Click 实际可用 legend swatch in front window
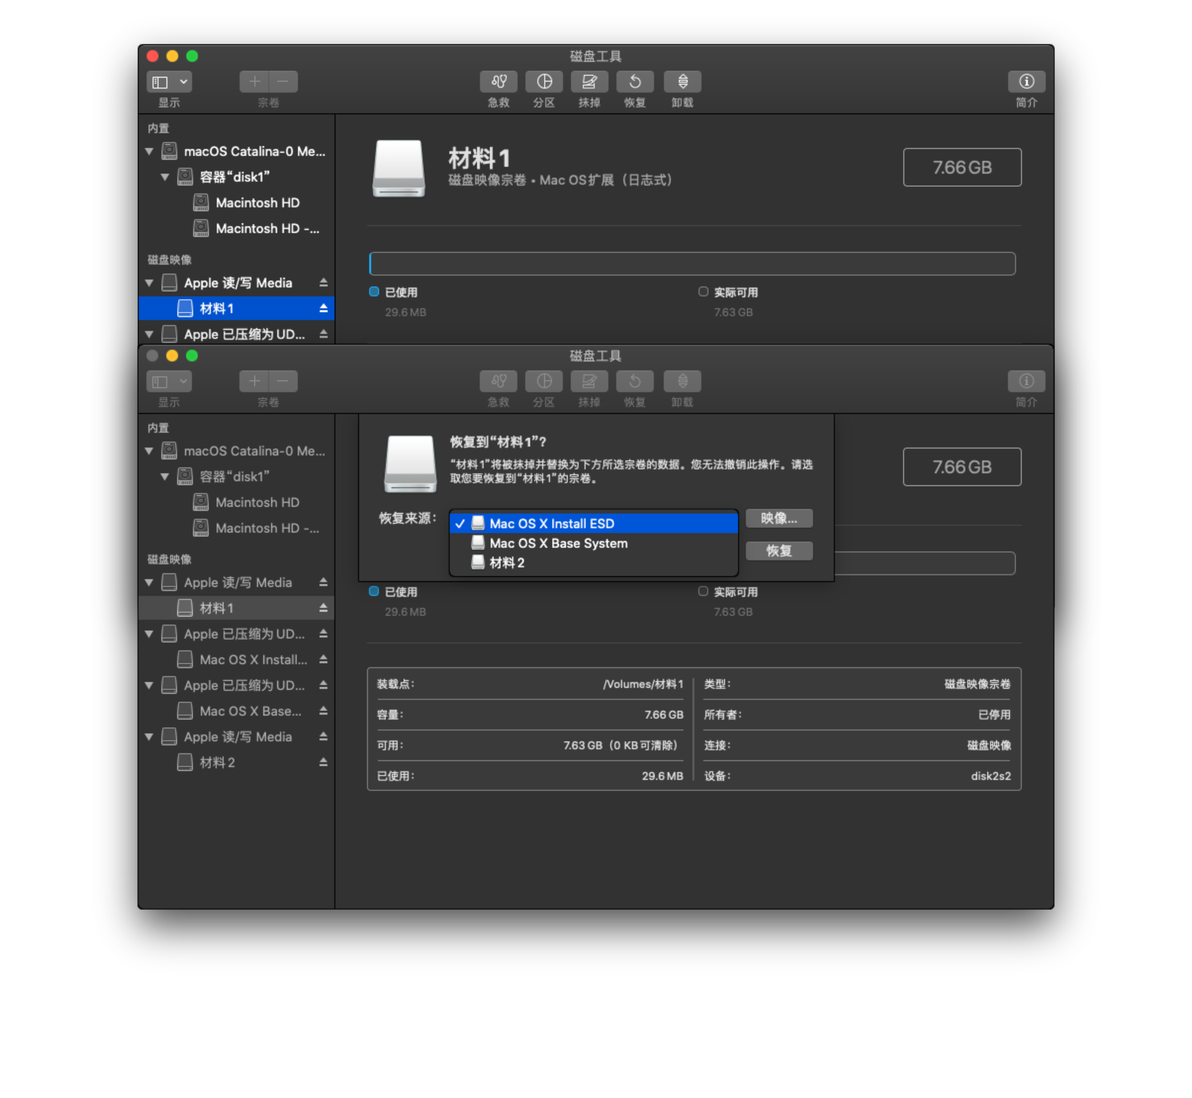This screenshot has height=1098, width=1192. click(703, 592)
